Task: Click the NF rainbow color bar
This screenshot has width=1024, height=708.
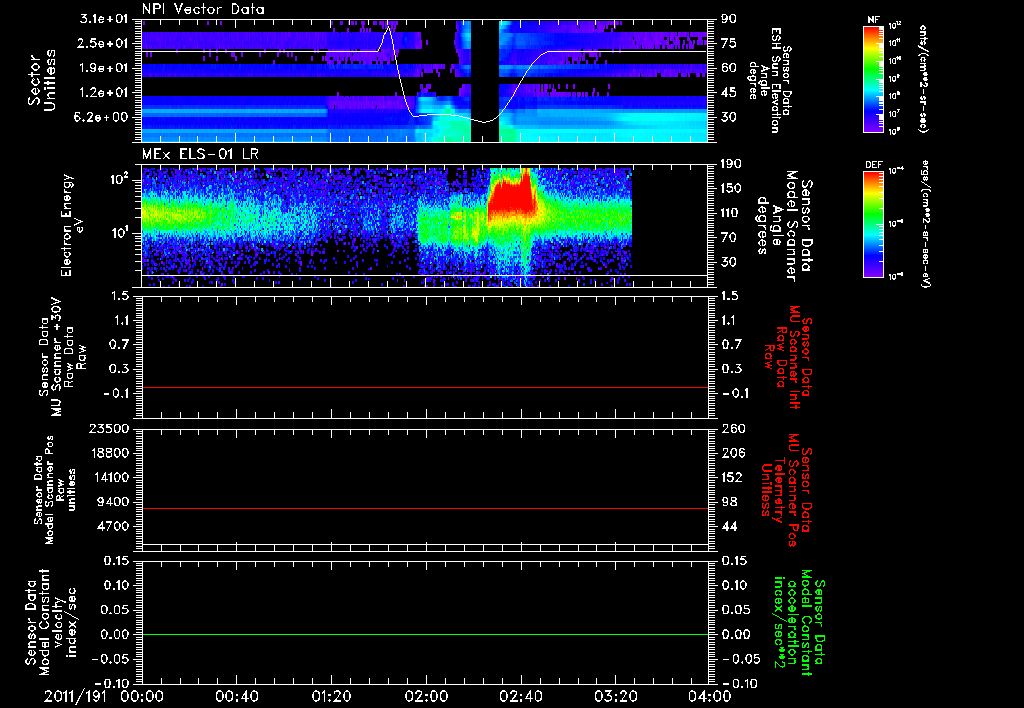Action: point(873,78)
